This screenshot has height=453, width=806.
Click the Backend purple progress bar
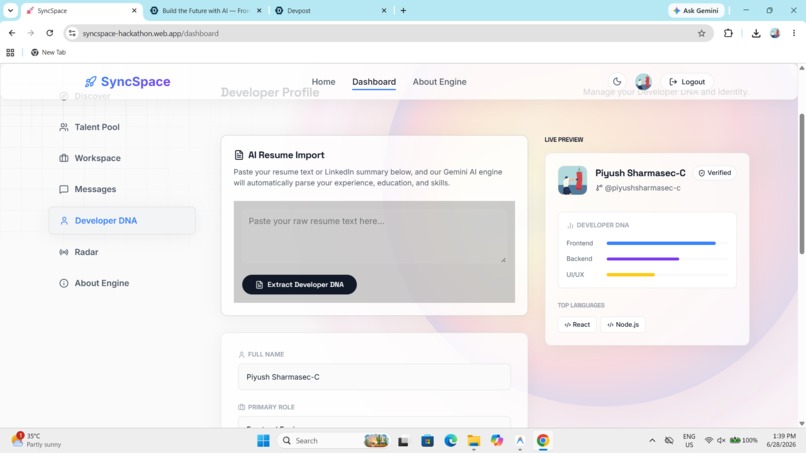click(643, 259)
